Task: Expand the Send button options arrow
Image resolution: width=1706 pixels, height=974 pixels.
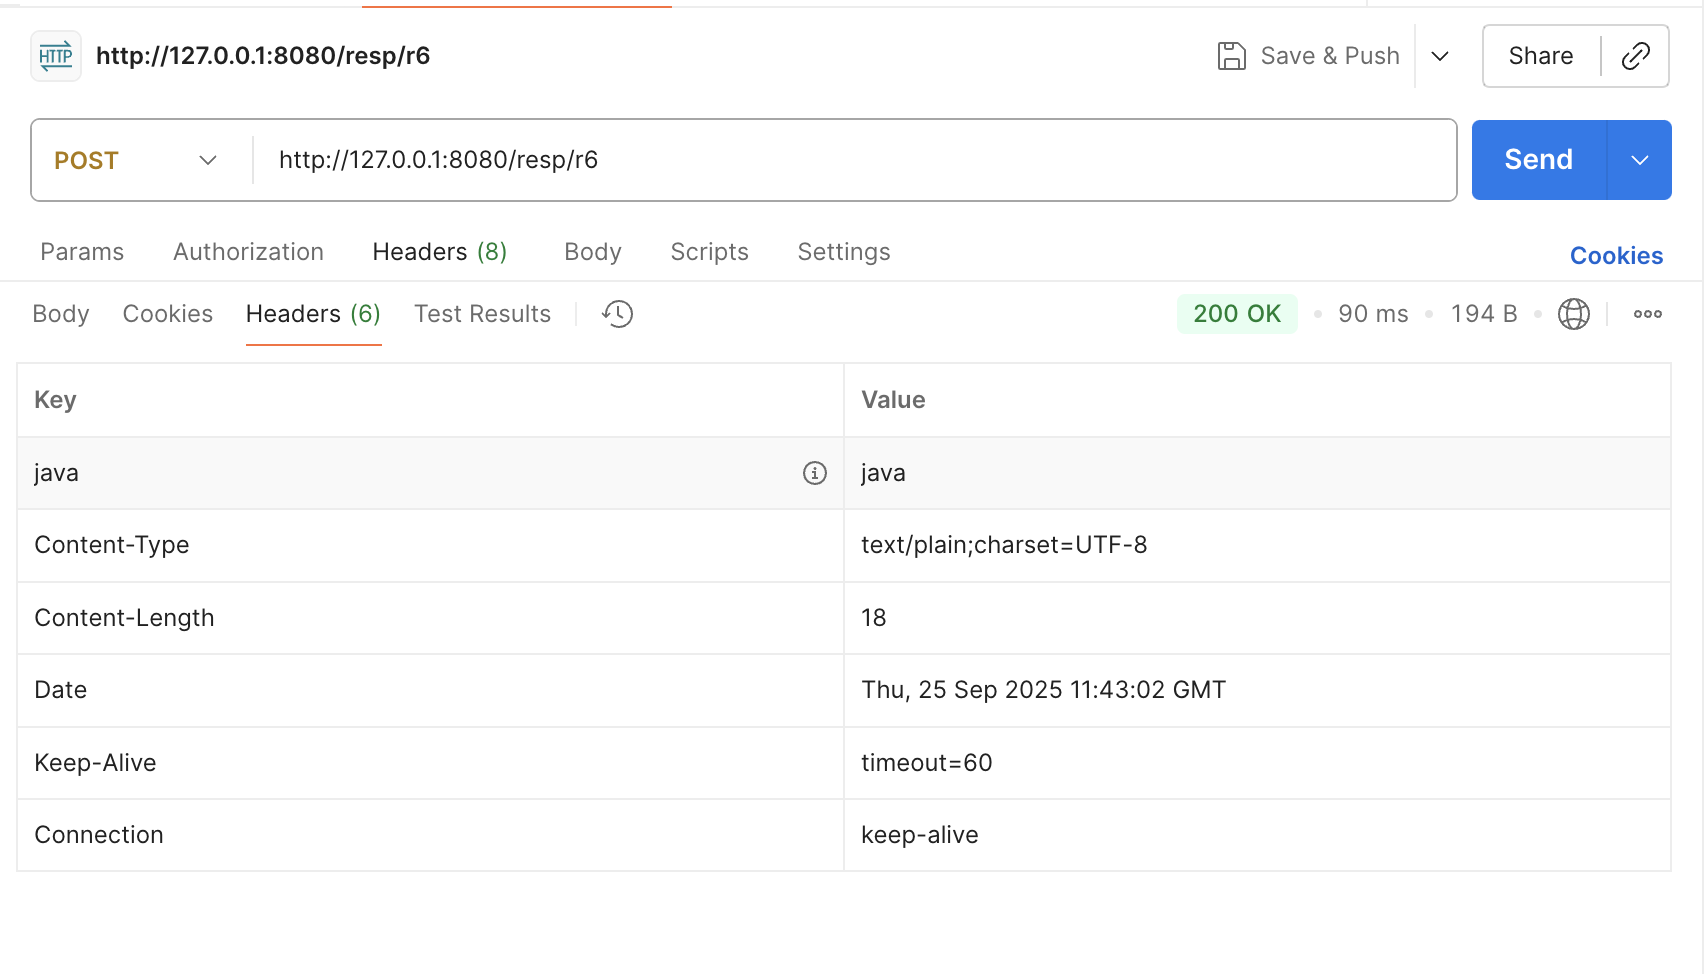Action: tap(1639, 160)
